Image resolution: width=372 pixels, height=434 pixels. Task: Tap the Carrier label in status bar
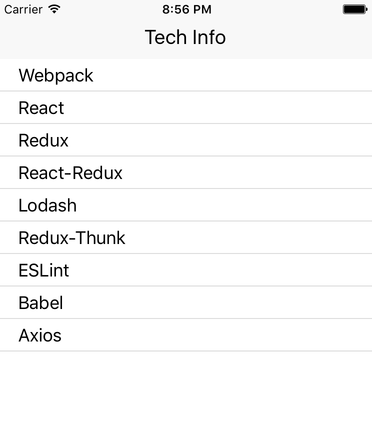(23, 9)
